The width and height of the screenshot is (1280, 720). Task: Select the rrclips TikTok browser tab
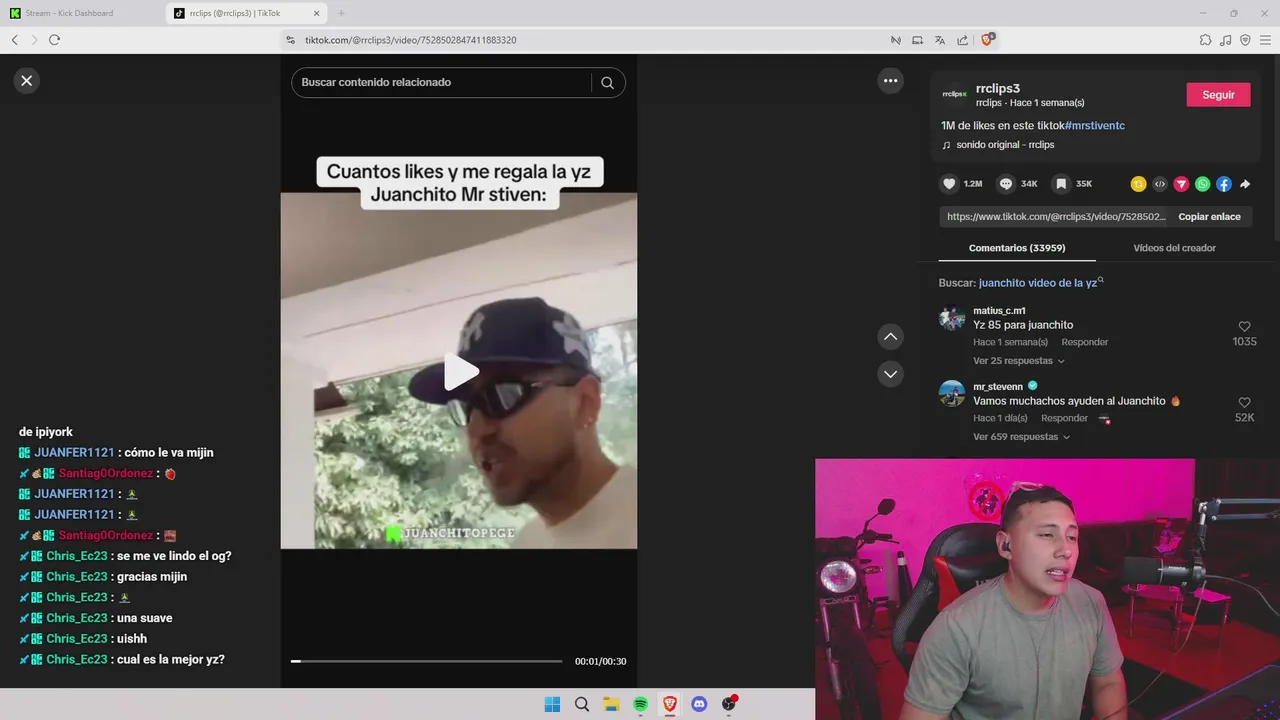(246, 13)
